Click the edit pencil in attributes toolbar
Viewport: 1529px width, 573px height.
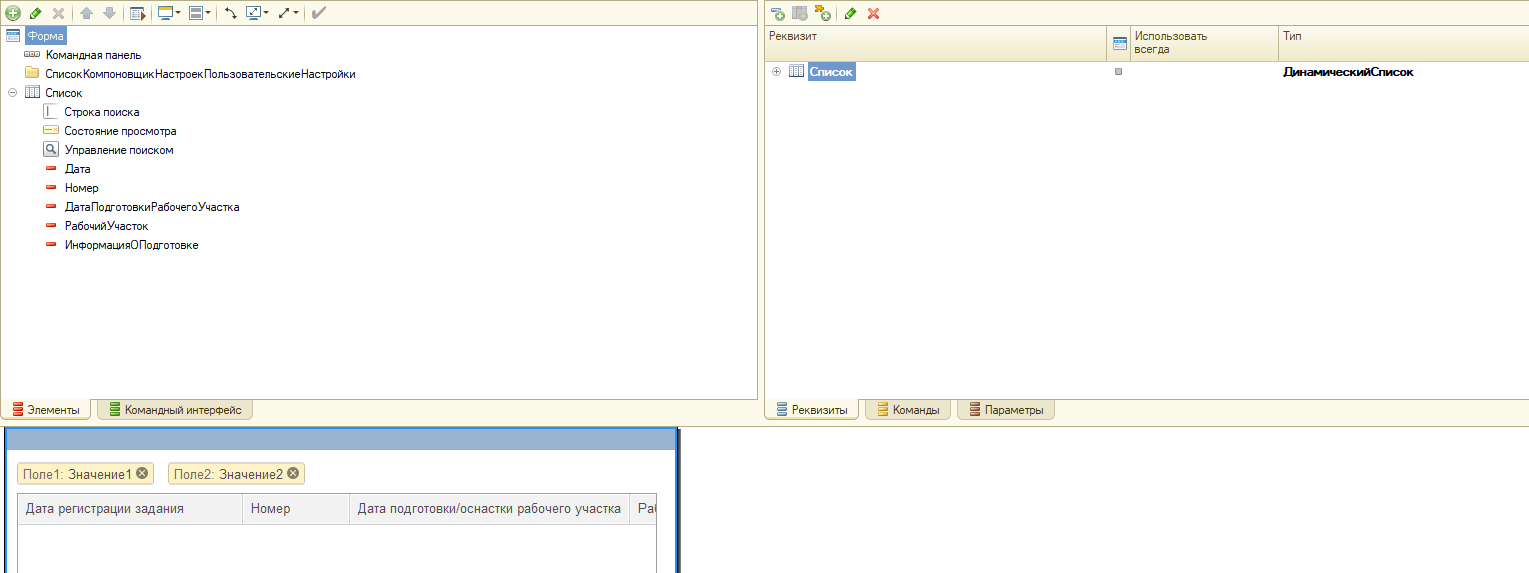(850, 13)
